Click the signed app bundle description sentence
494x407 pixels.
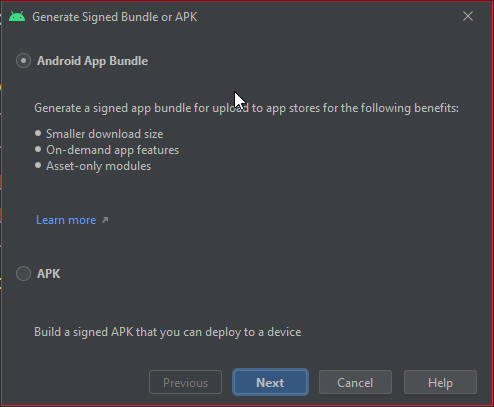pos(246,108)
